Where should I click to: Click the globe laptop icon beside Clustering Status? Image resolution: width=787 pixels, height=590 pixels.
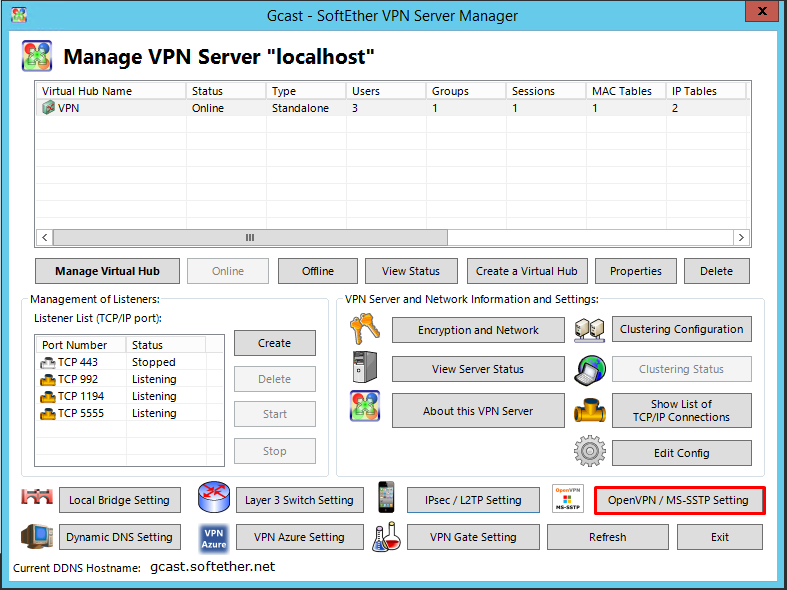pos(590,370)
